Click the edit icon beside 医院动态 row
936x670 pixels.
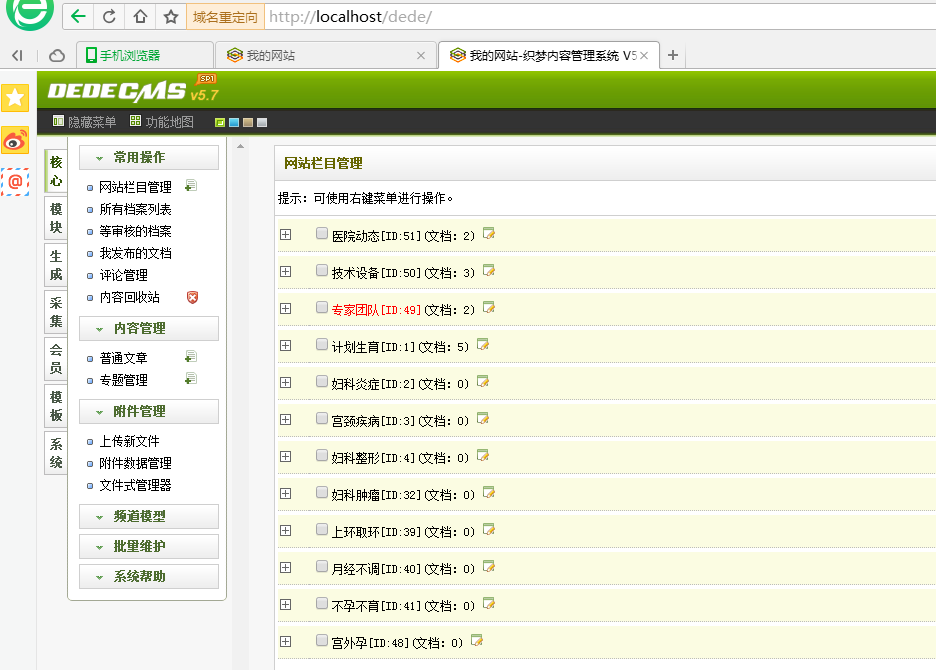489,234
